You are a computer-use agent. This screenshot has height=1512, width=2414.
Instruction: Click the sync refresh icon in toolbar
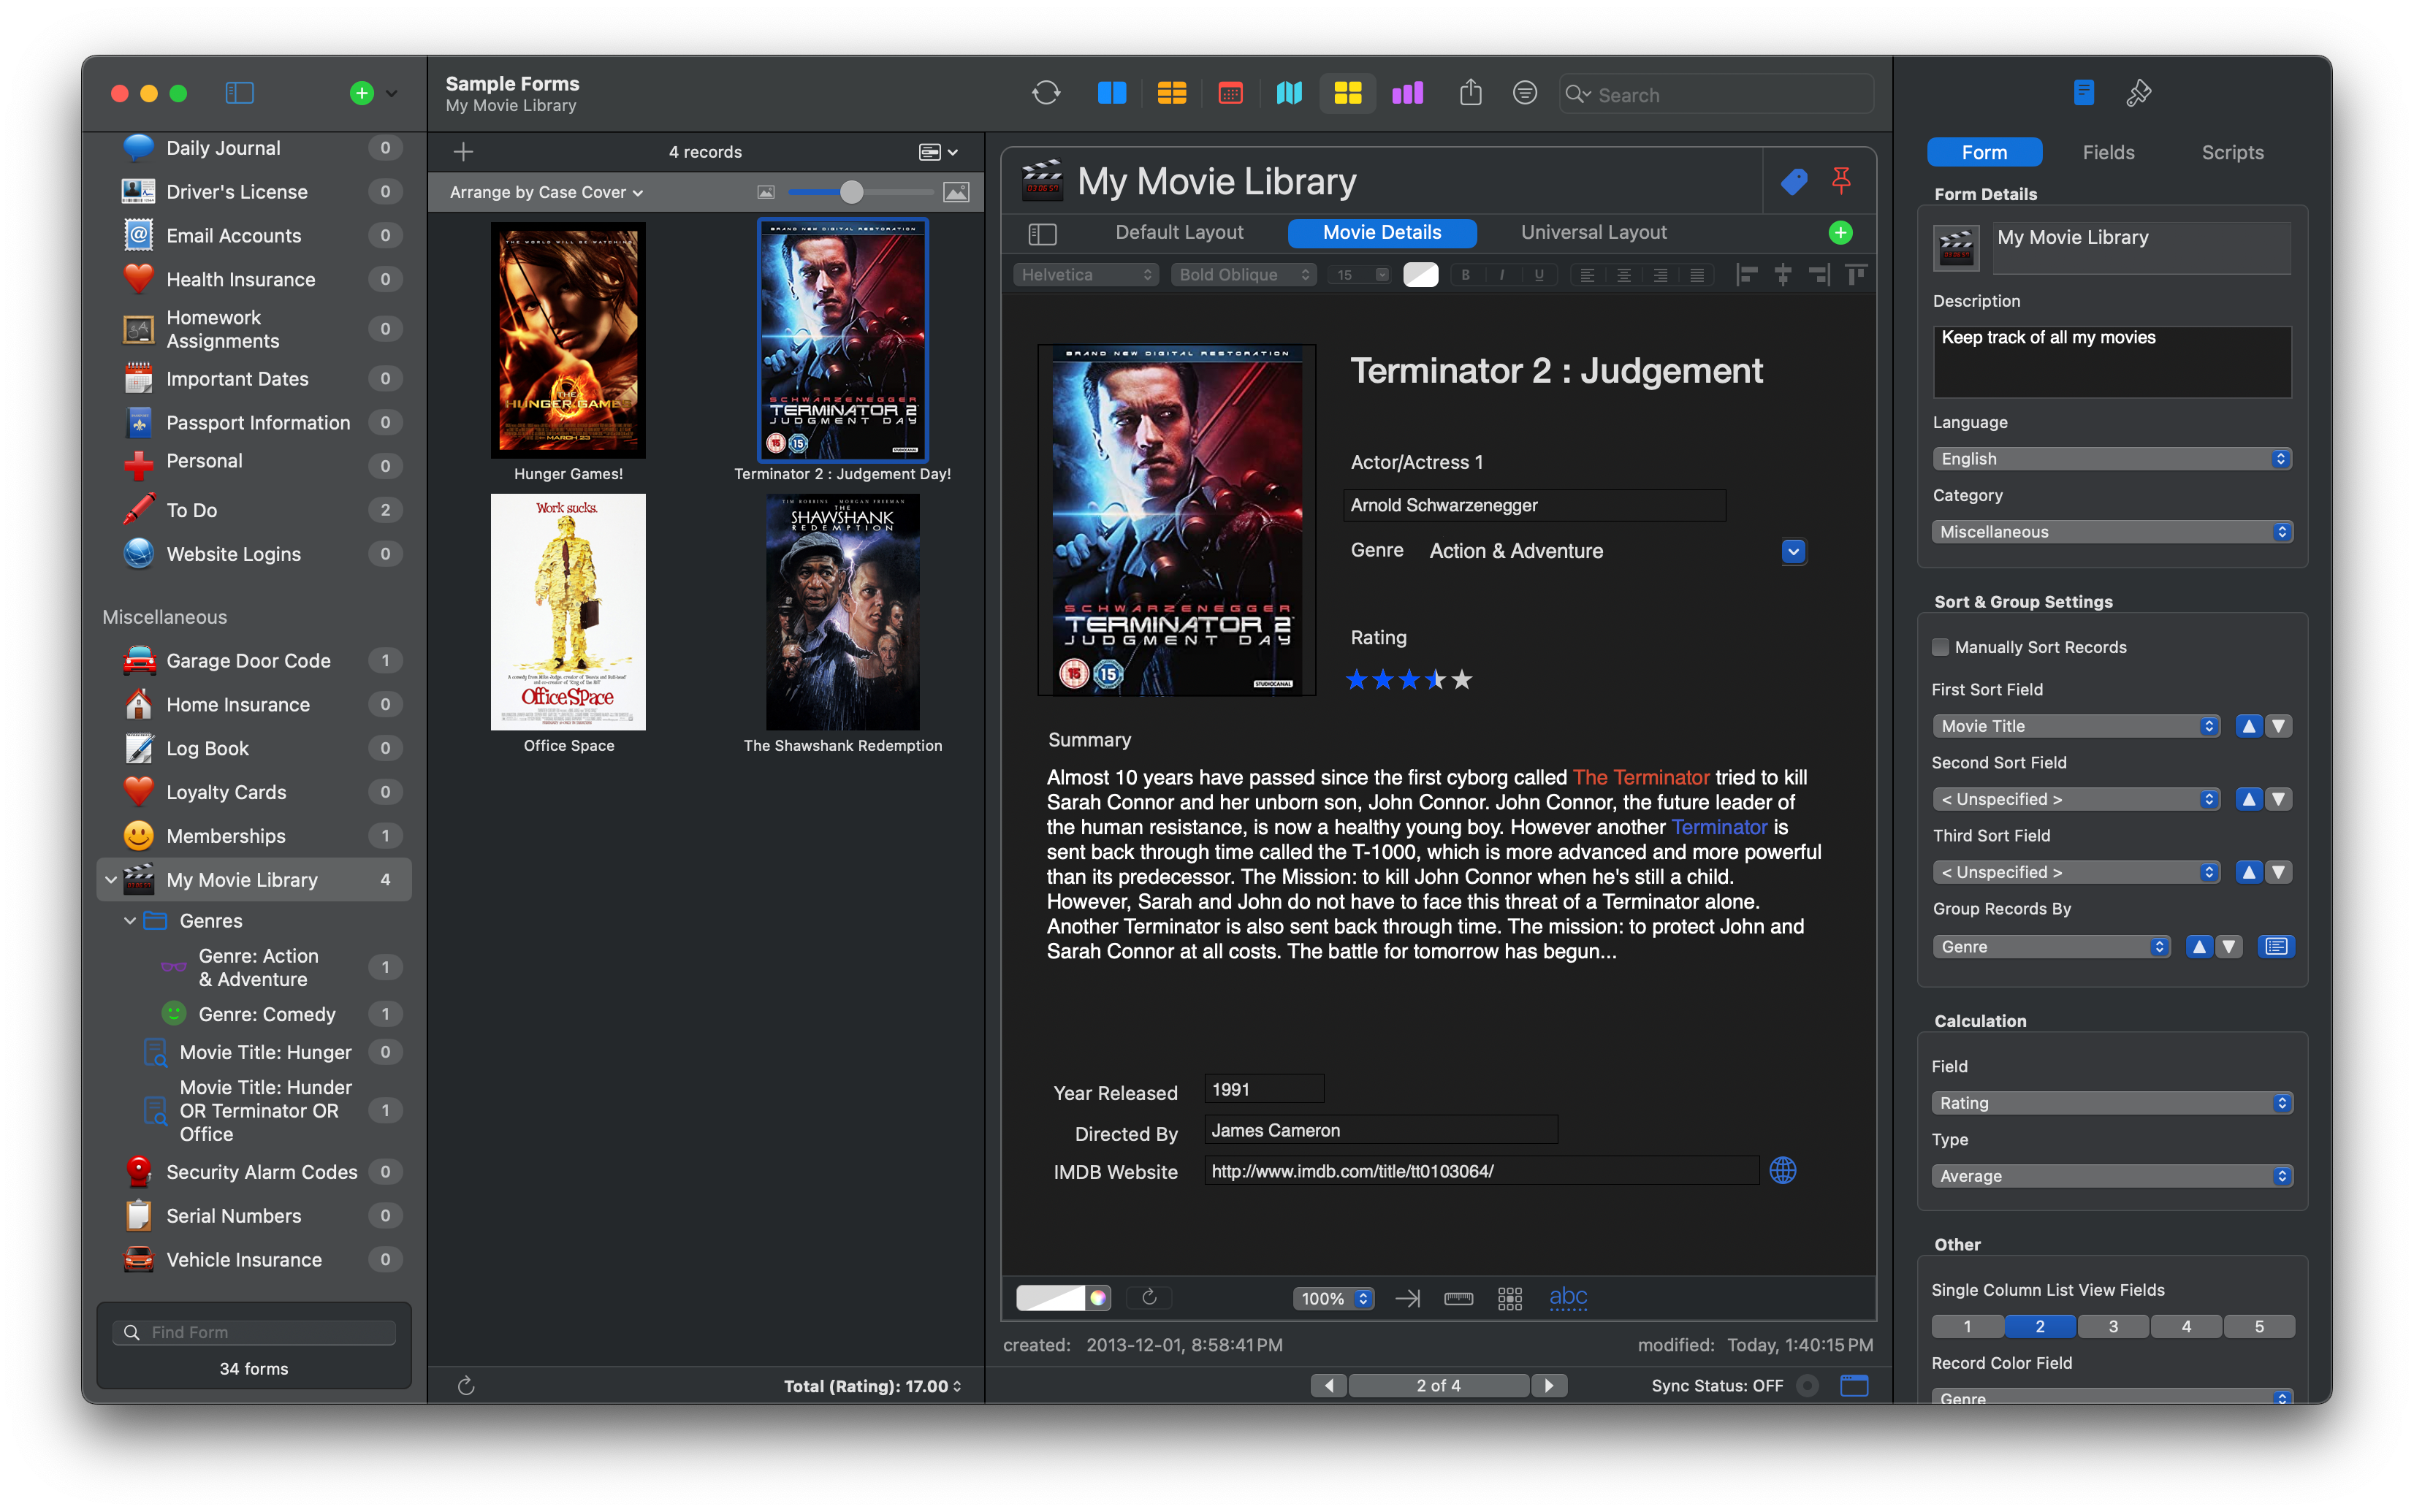[1045, 93]
